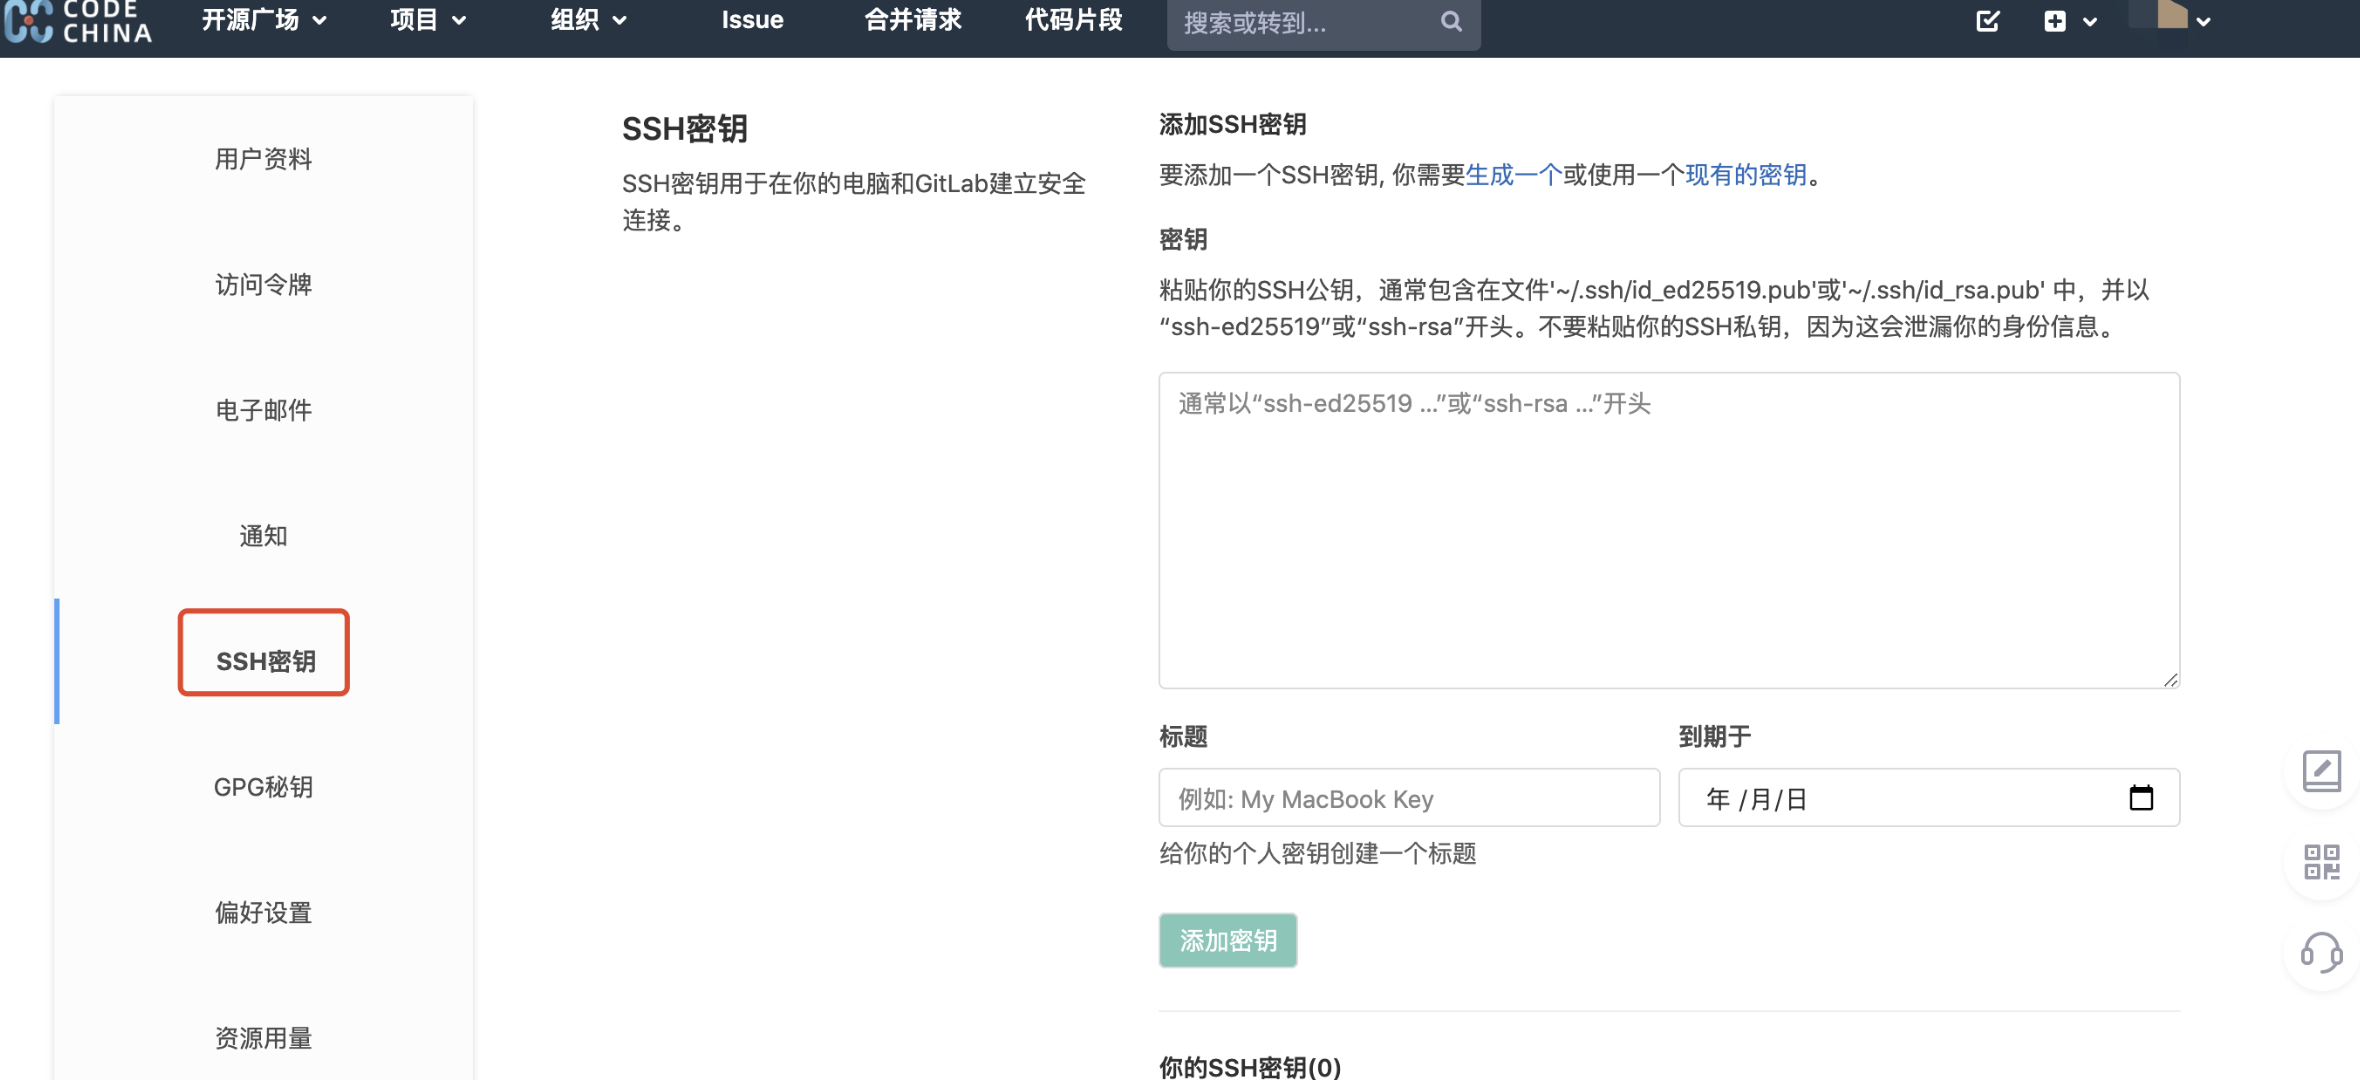
Task: Click the SSH key textarea
Action: [1668, 530]
